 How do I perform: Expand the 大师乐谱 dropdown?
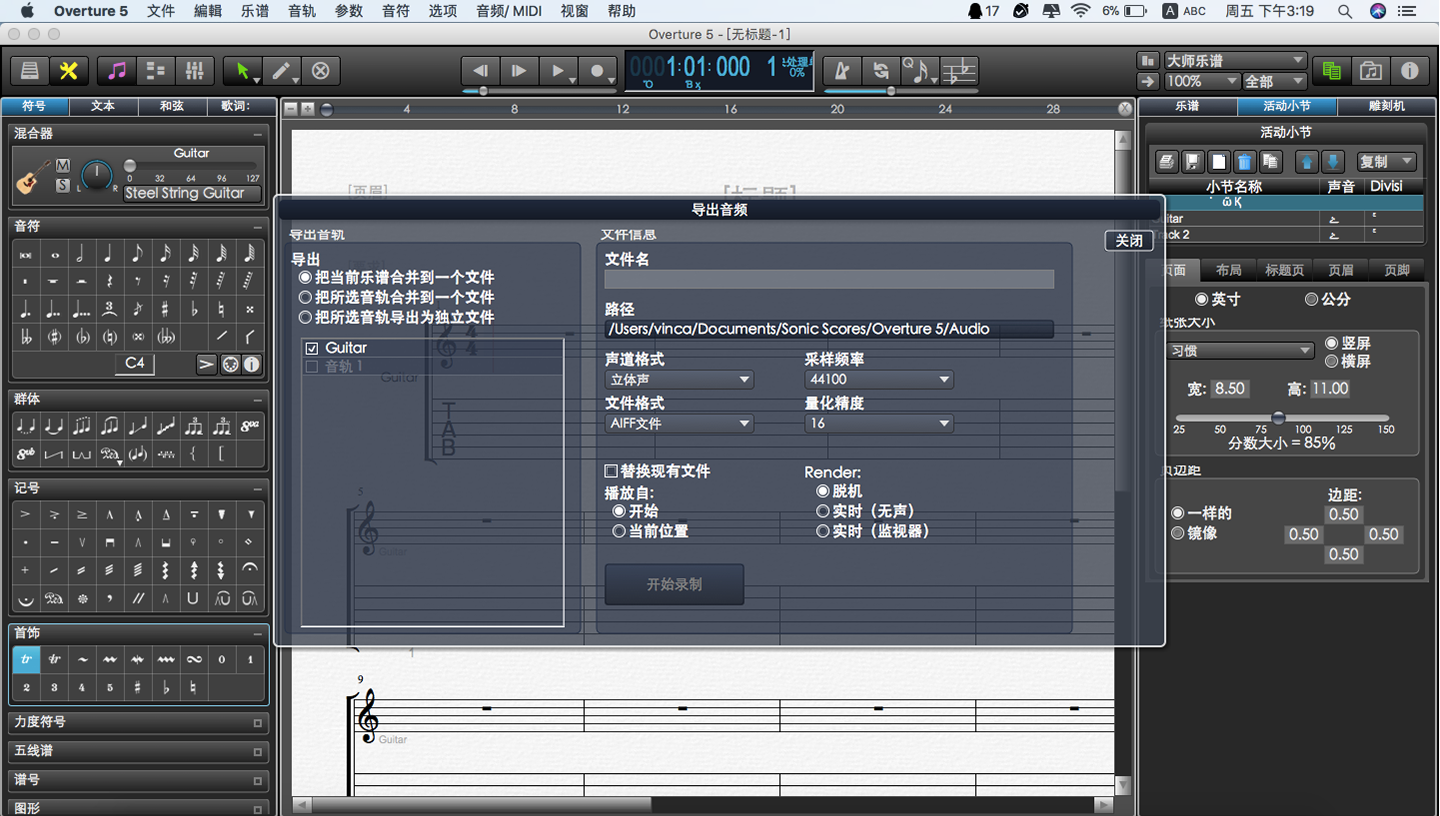(1234, 59)
